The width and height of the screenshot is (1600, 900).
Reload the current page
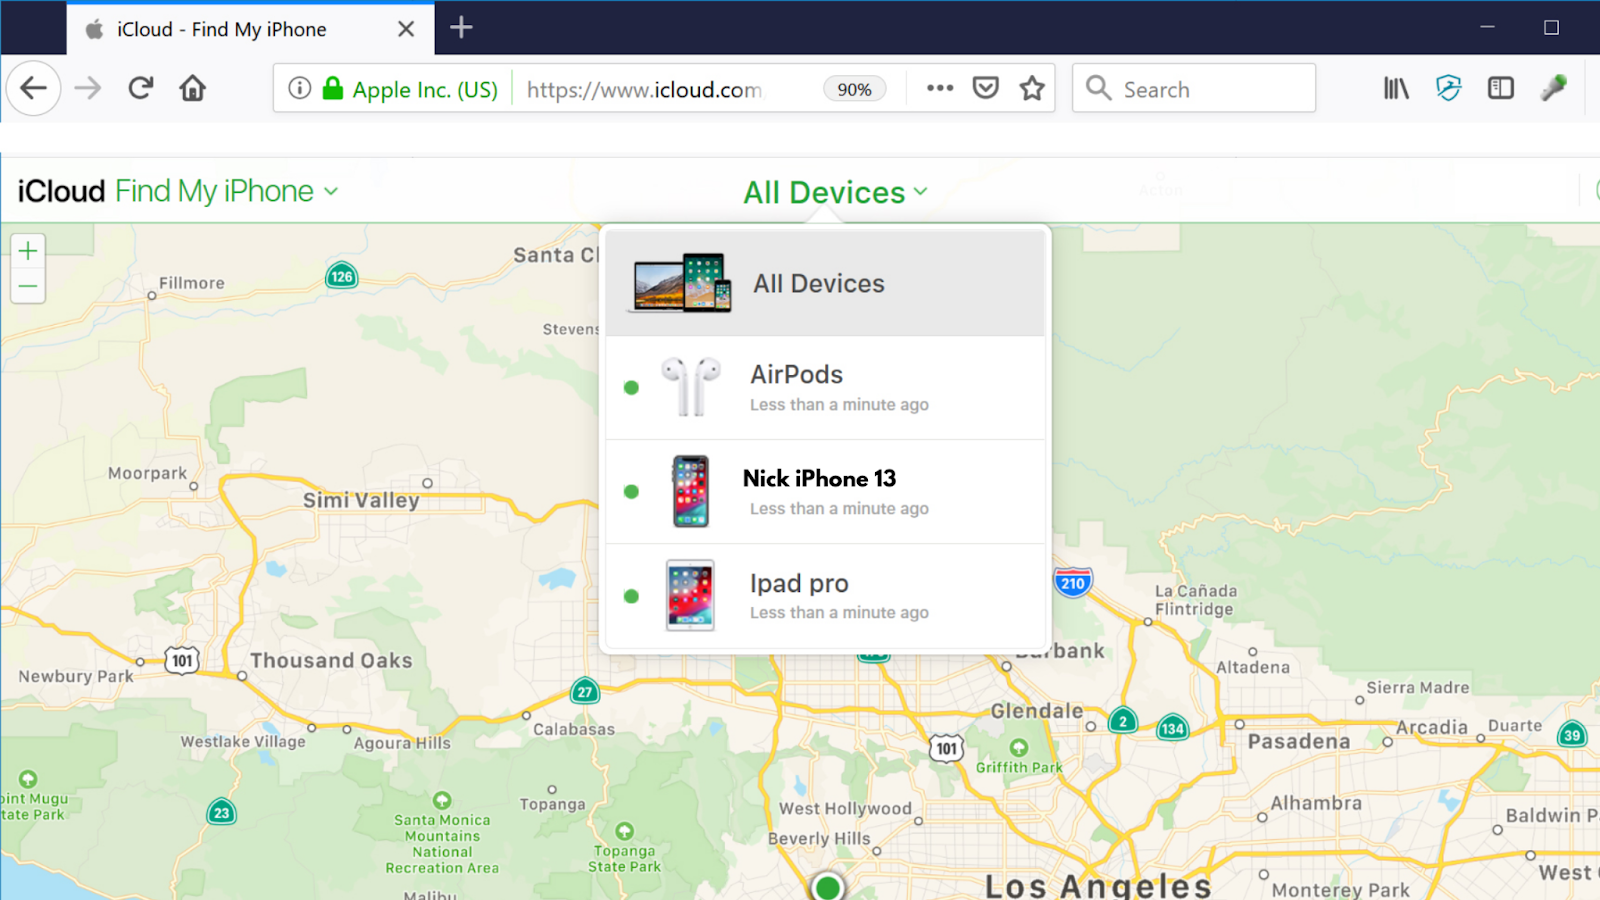point(141,88)
